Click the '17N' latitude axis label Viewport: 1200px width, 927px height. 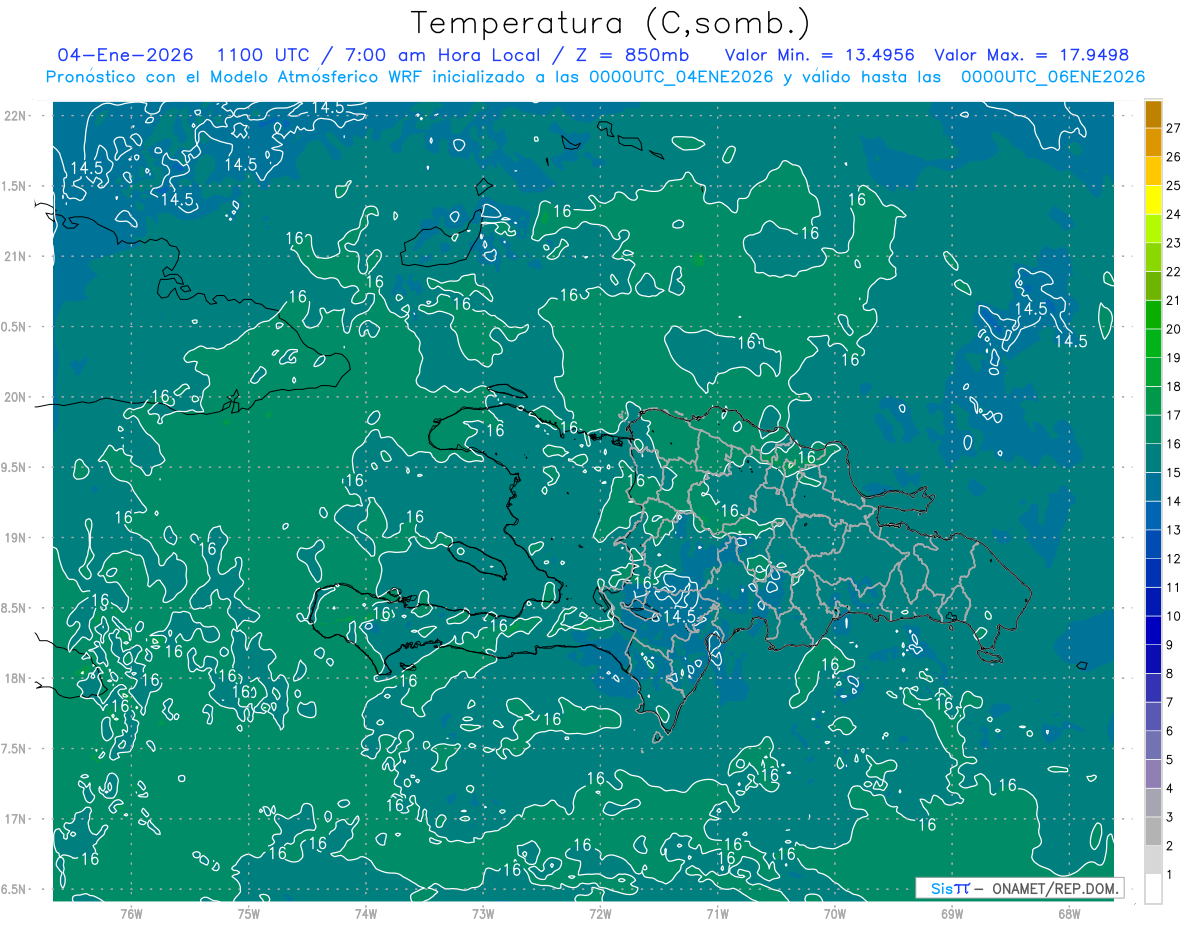[x=17, y=819]
